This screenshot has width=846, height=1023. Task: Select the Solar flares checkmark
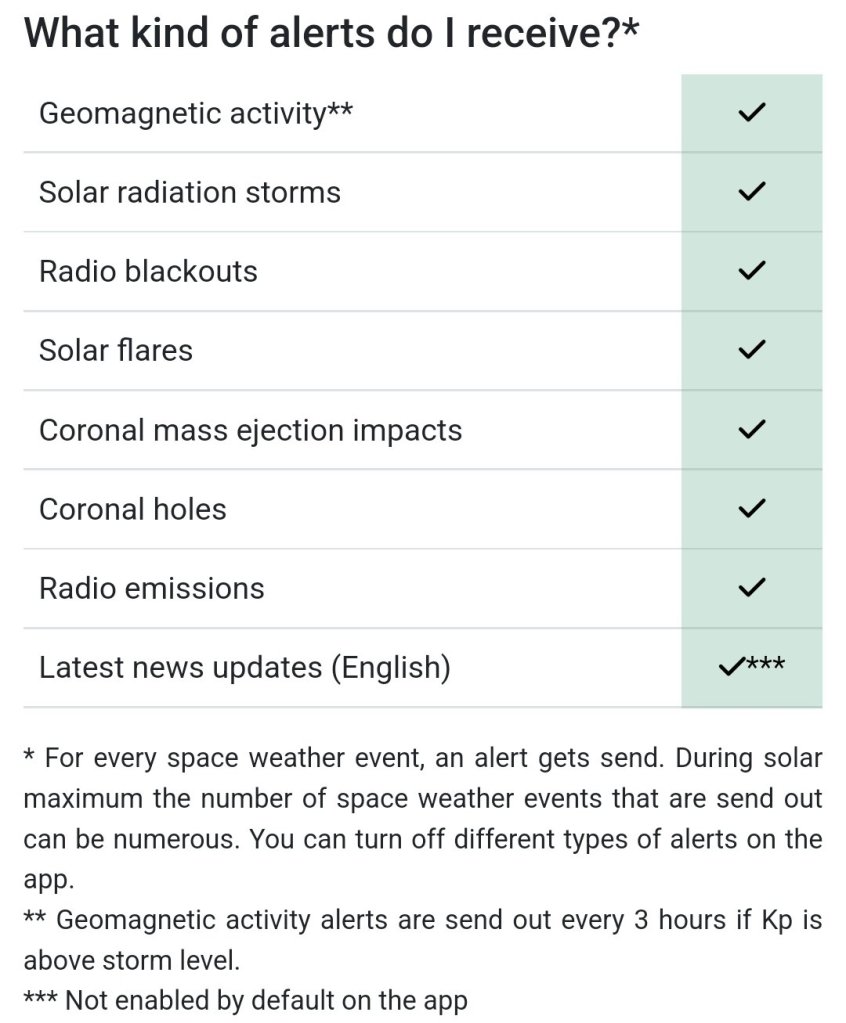tap(751, 350)
